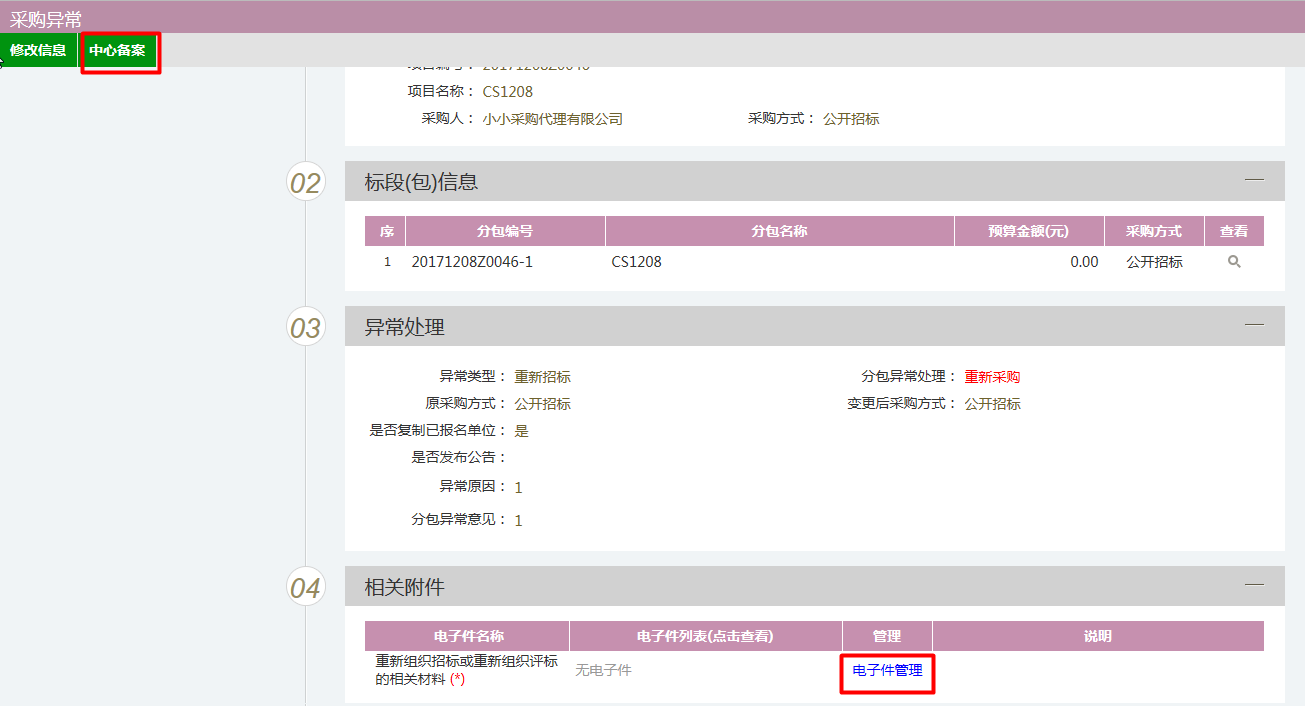Click the magnifier icon in 查看 column
The width and height of the screenshot is (1305, 706).
[x=1234, y=262]
